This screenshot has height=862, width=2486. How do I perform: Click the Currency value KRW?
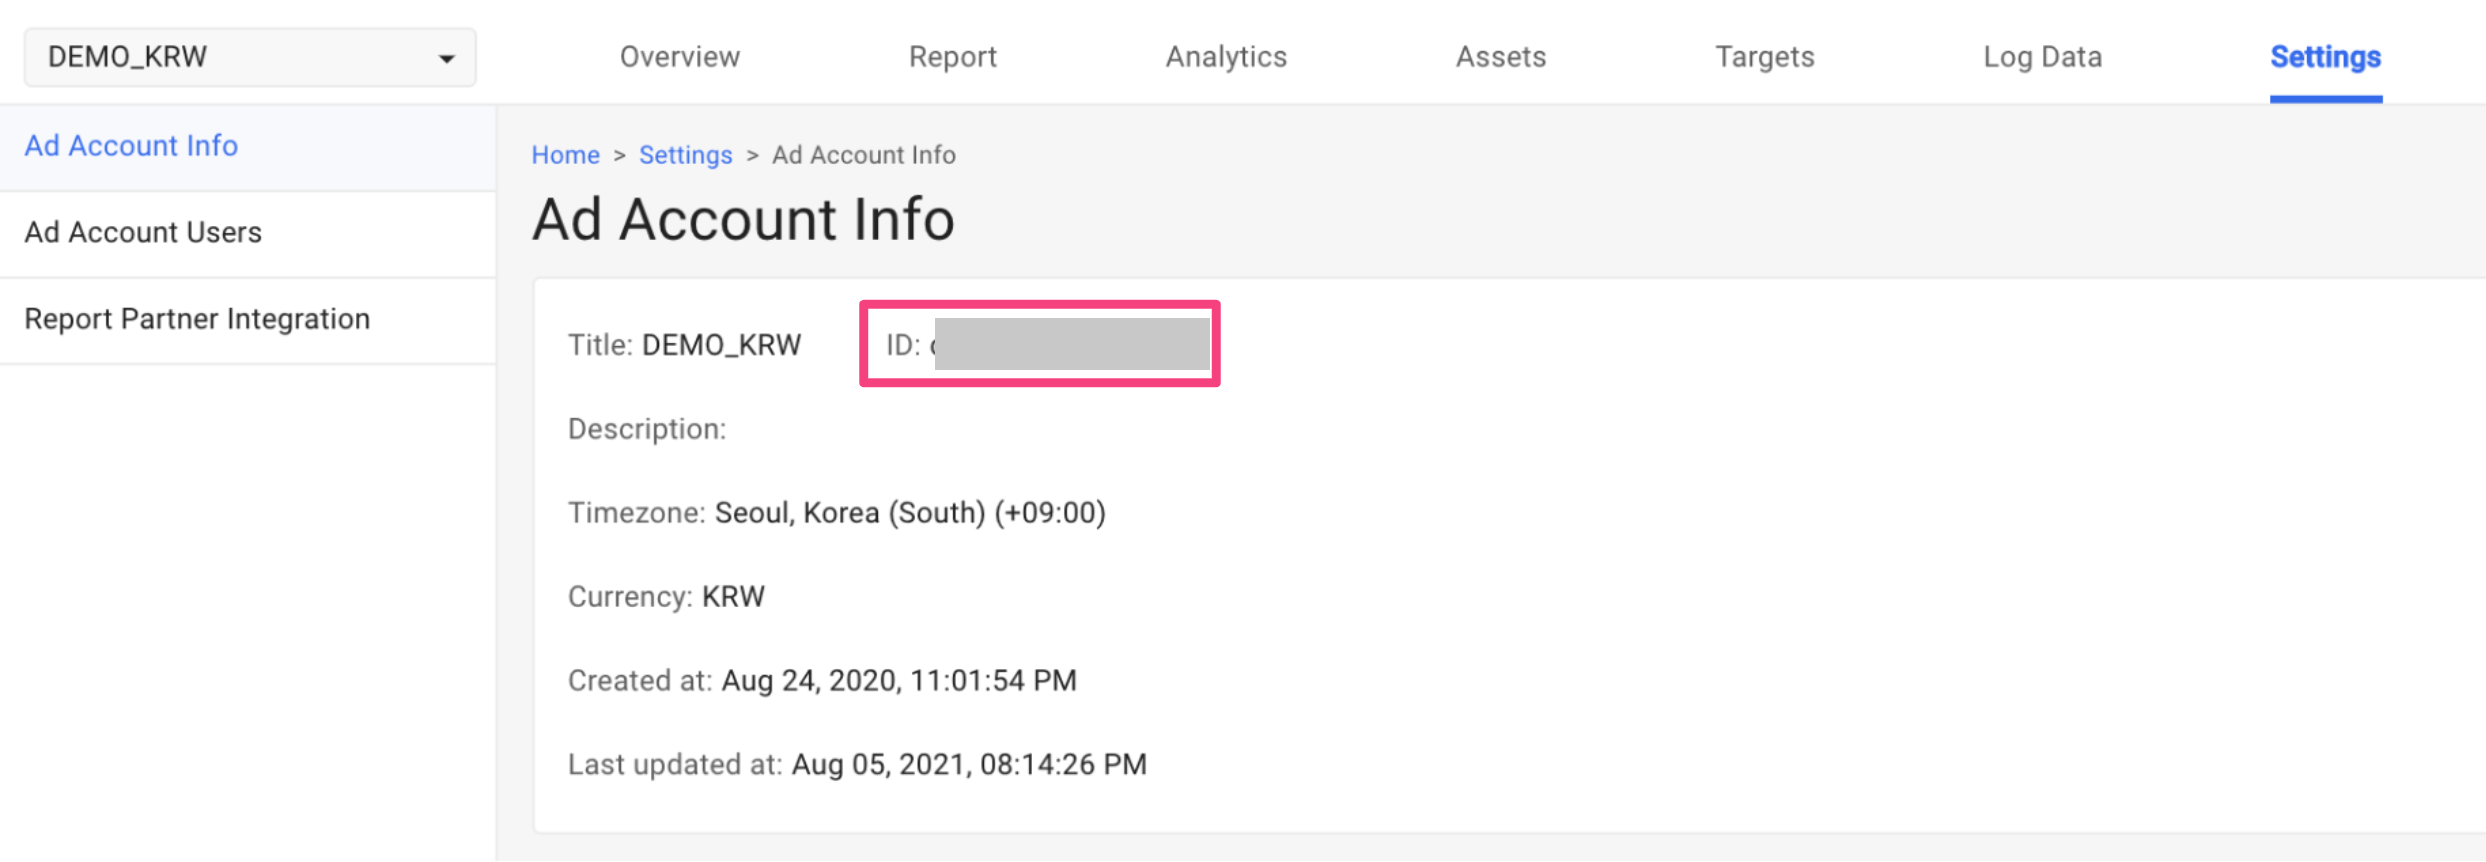coord(733,597)
